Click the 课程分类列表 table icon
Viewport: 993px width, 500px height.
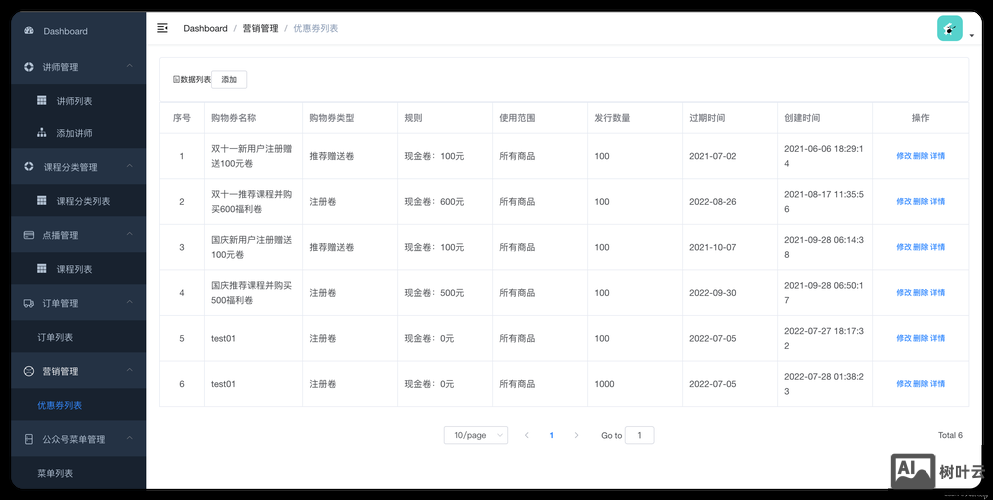coord(42,200)
